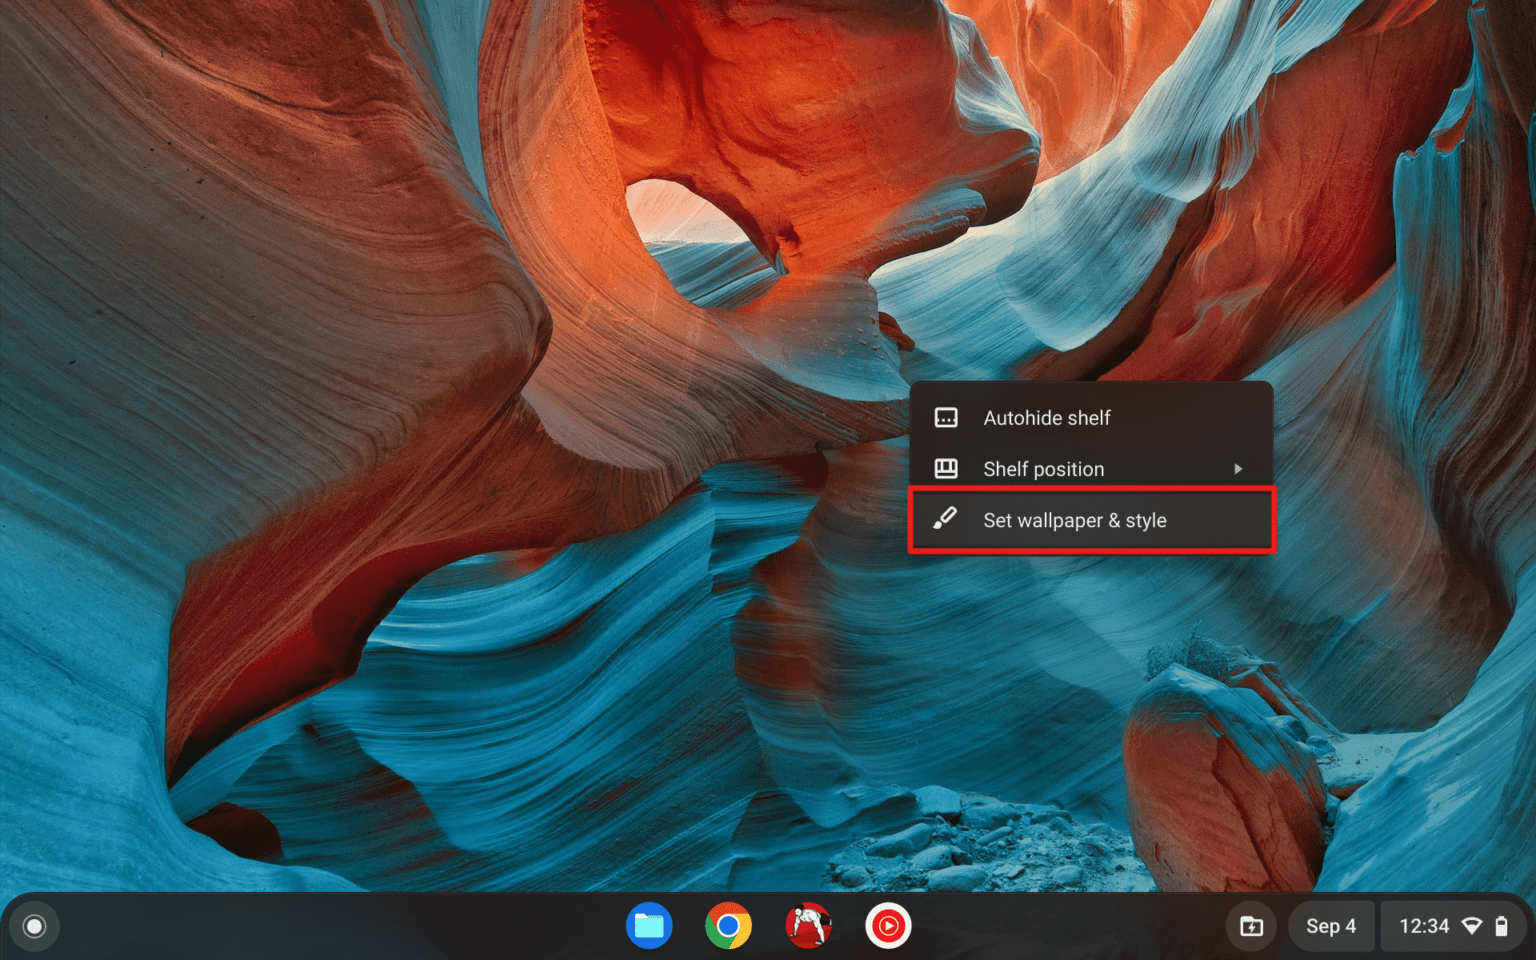Open the Sep 4 calendar pill
Image resolution: width=1536 pixels, height=960 pixels.
tap(1331, 926)
